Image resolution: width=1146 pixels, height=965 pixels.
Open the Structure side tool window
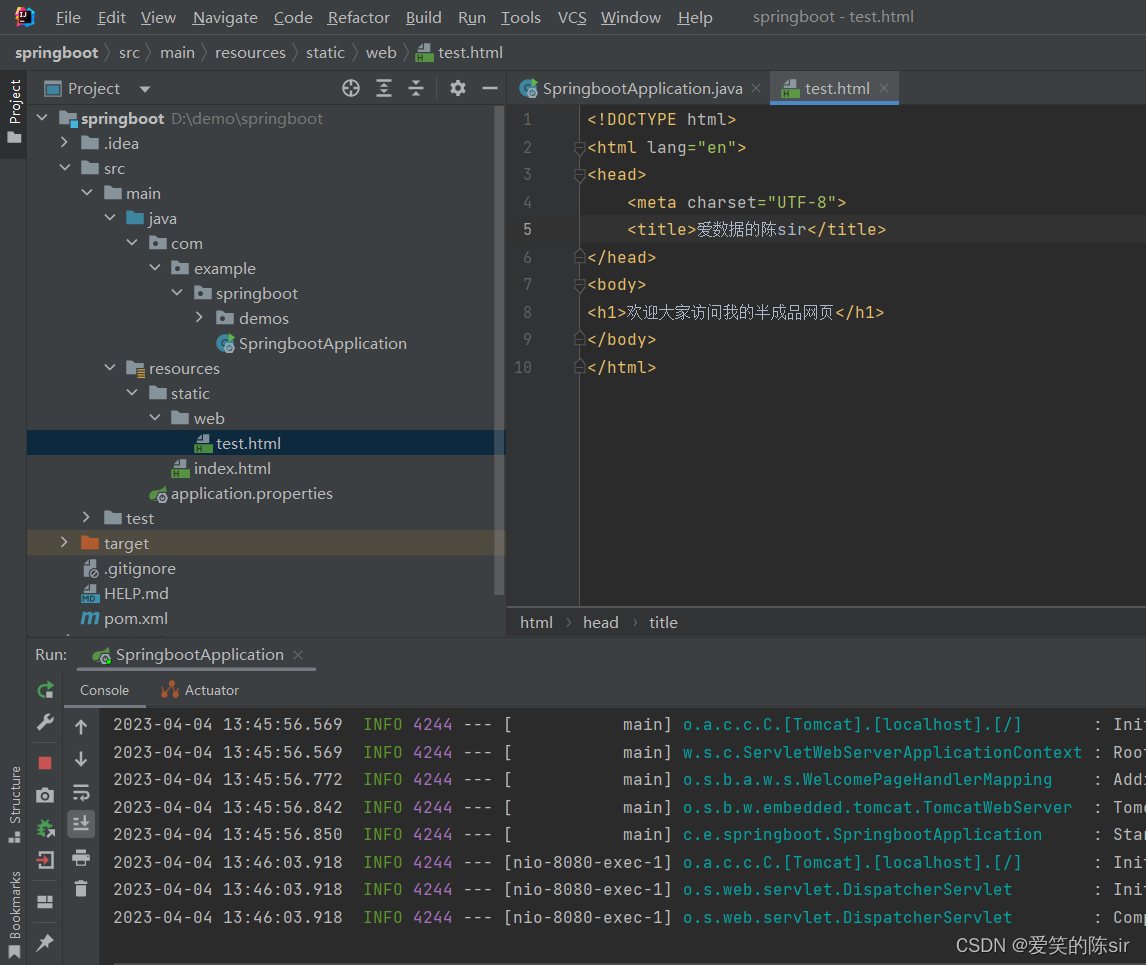[x=14, y=804]
